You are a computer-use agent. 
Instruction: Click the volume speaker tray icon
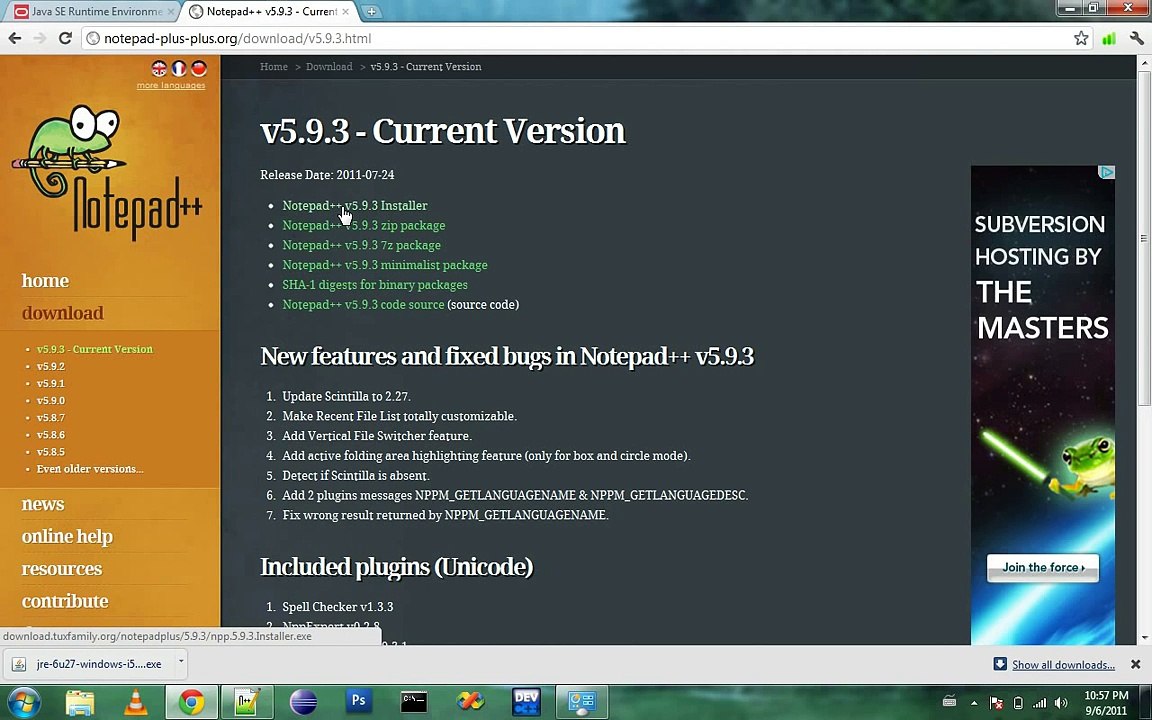tap(1061, 702)
